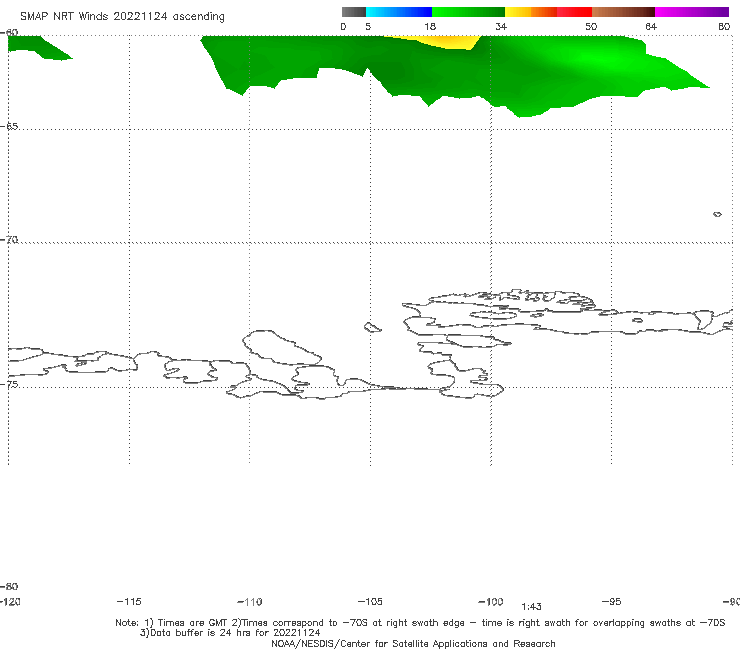The height and width of the screenshot is (650, 740).
Task: Click the longitude label '-120'
Action: click(10, 601)
